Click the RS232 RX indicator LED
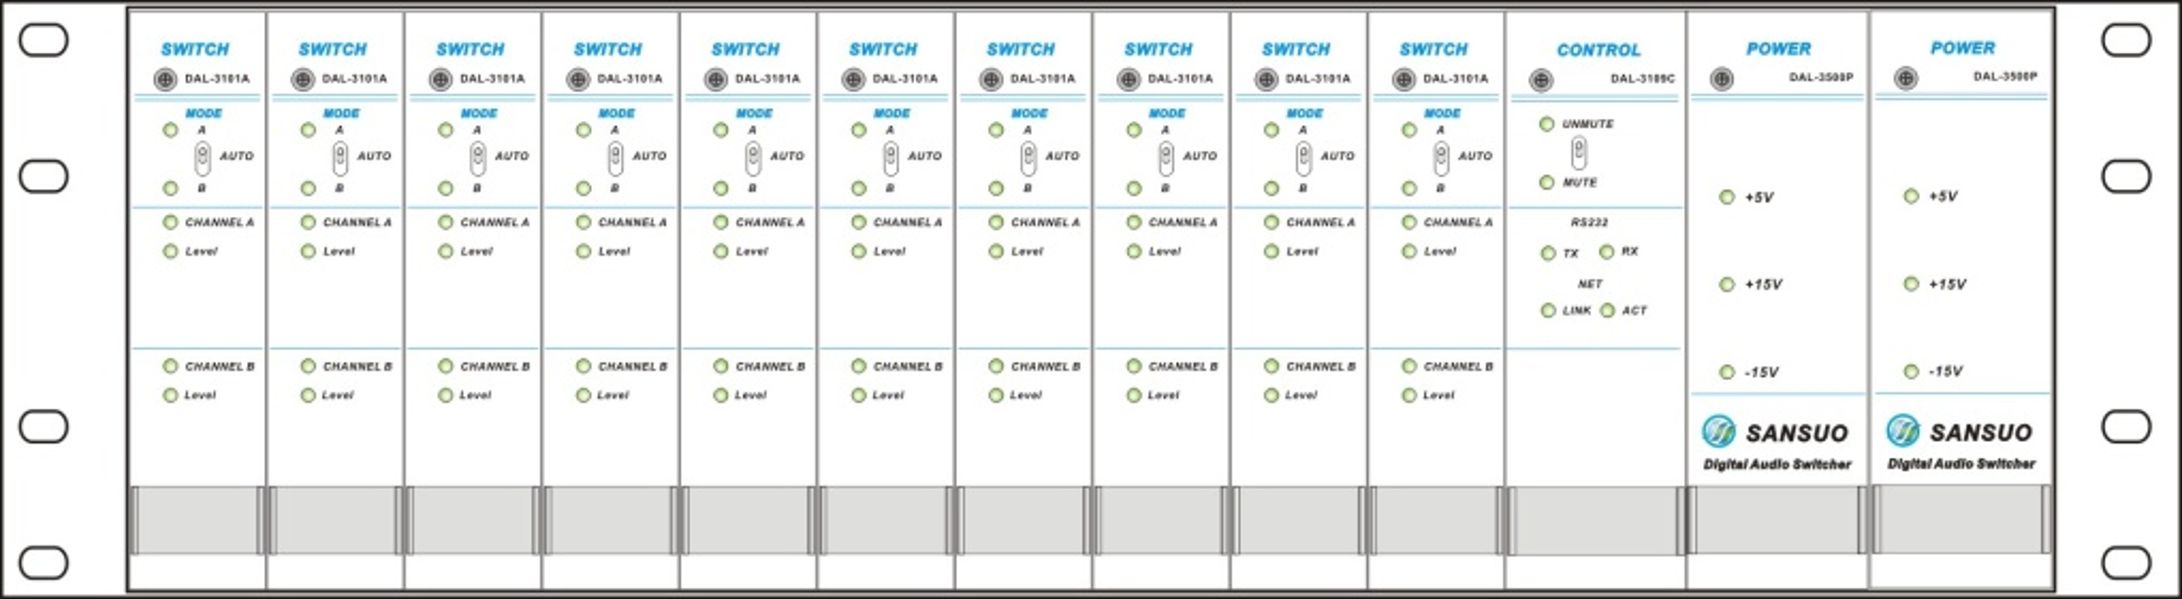The width and height of the screenshot is (2182, 599). [x=1606, y=252]
